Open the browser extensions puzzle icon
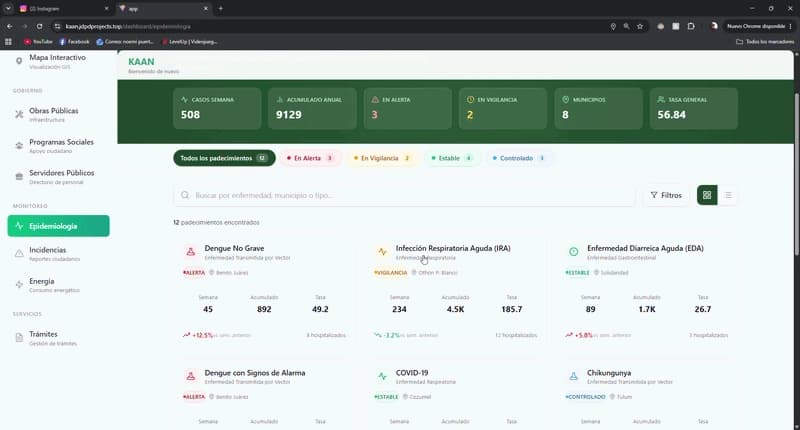 point(691,26)
